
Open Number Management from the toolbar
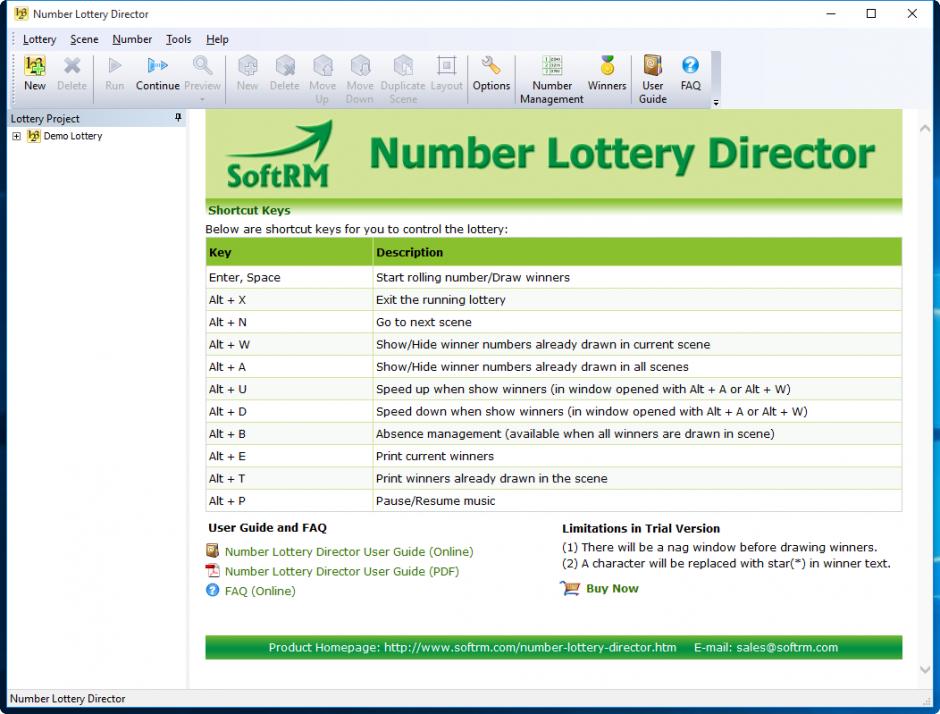pos(552,79)
